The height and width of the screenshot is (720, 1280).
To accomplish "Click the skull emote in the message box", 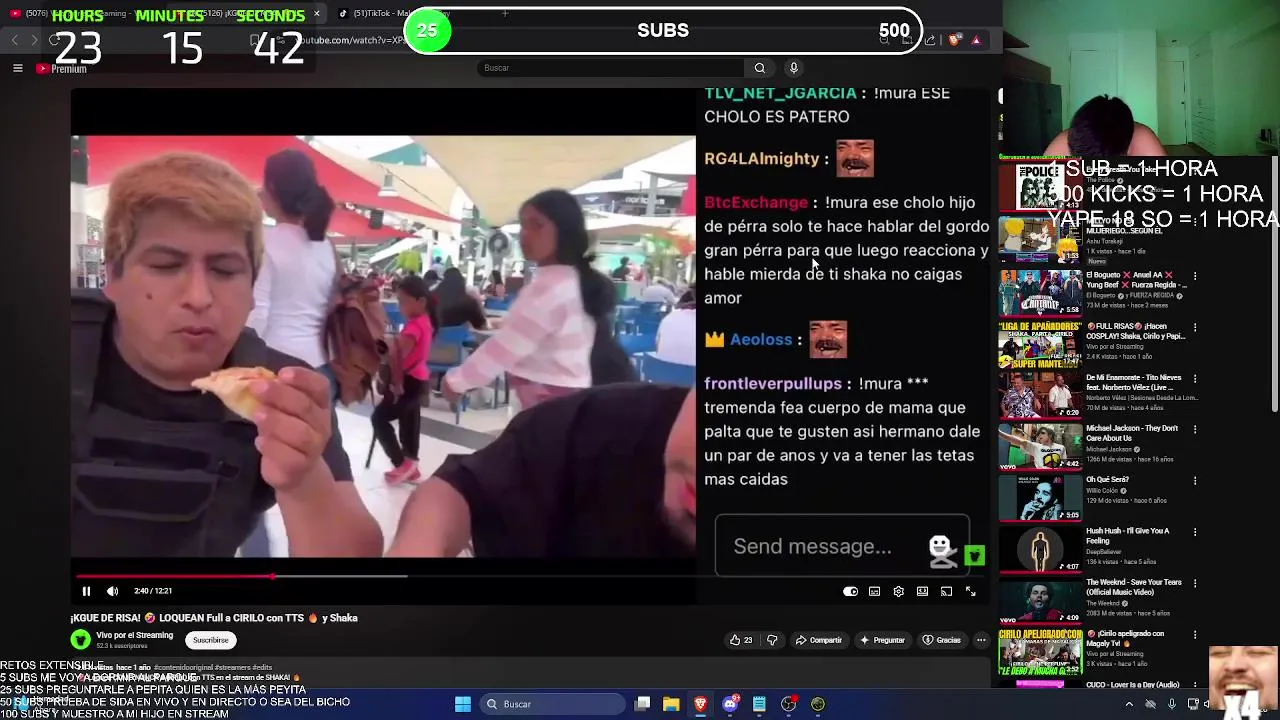I will [941, 550].
